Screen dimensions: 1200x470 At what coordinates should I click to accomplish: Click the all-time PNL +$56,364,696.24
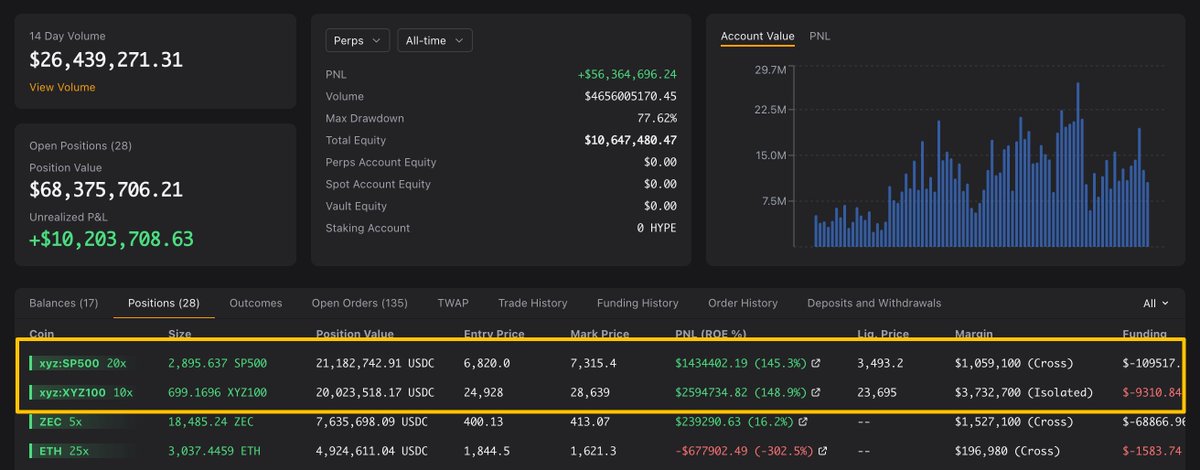[x=627, y=74]
